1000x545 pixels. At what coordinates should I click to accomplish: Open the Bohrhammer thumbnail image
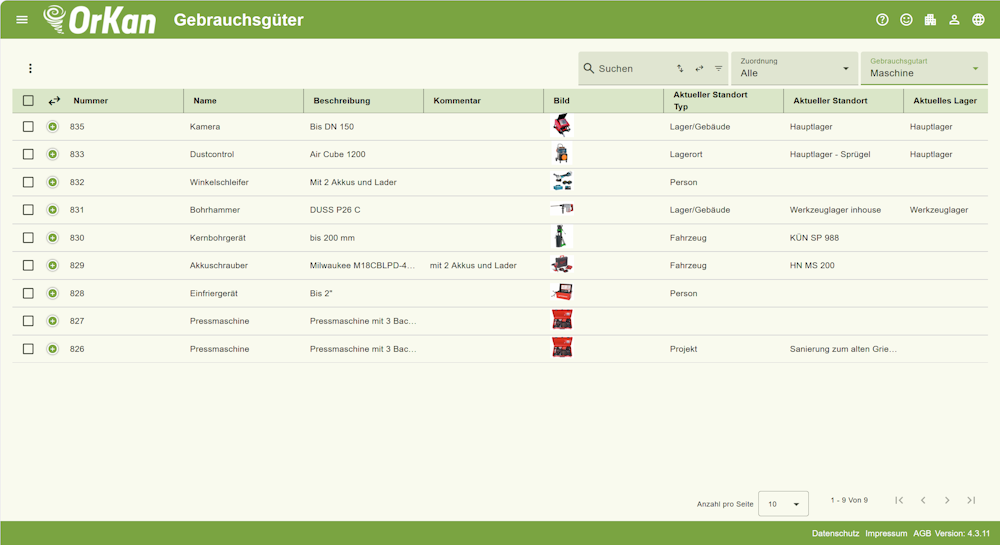(x=562, y=208)
